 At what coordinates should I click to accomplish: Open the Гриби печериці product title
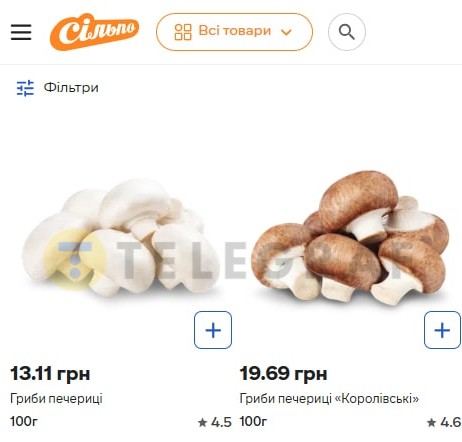[x=56, y=398]
